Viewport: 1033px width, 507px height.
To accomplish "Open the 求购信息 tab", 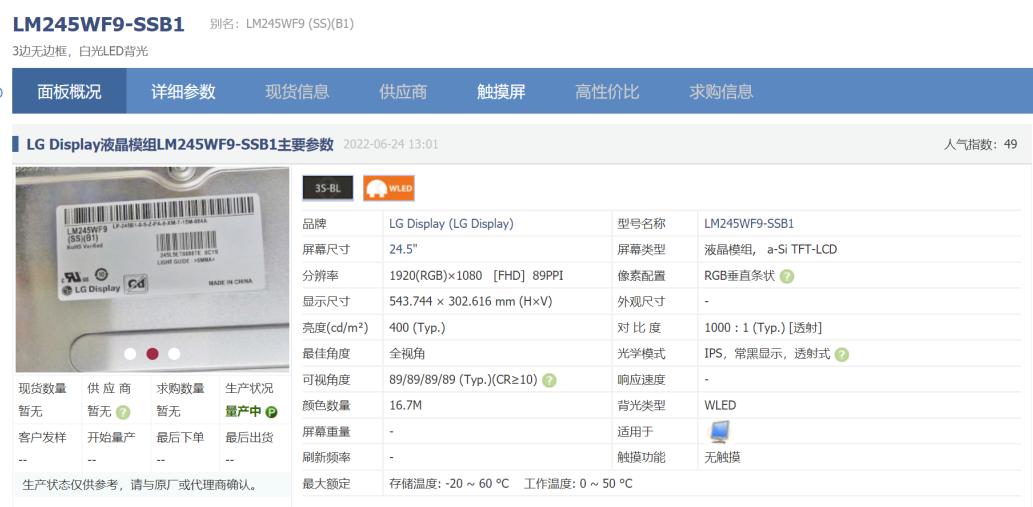I will (721, 92).
